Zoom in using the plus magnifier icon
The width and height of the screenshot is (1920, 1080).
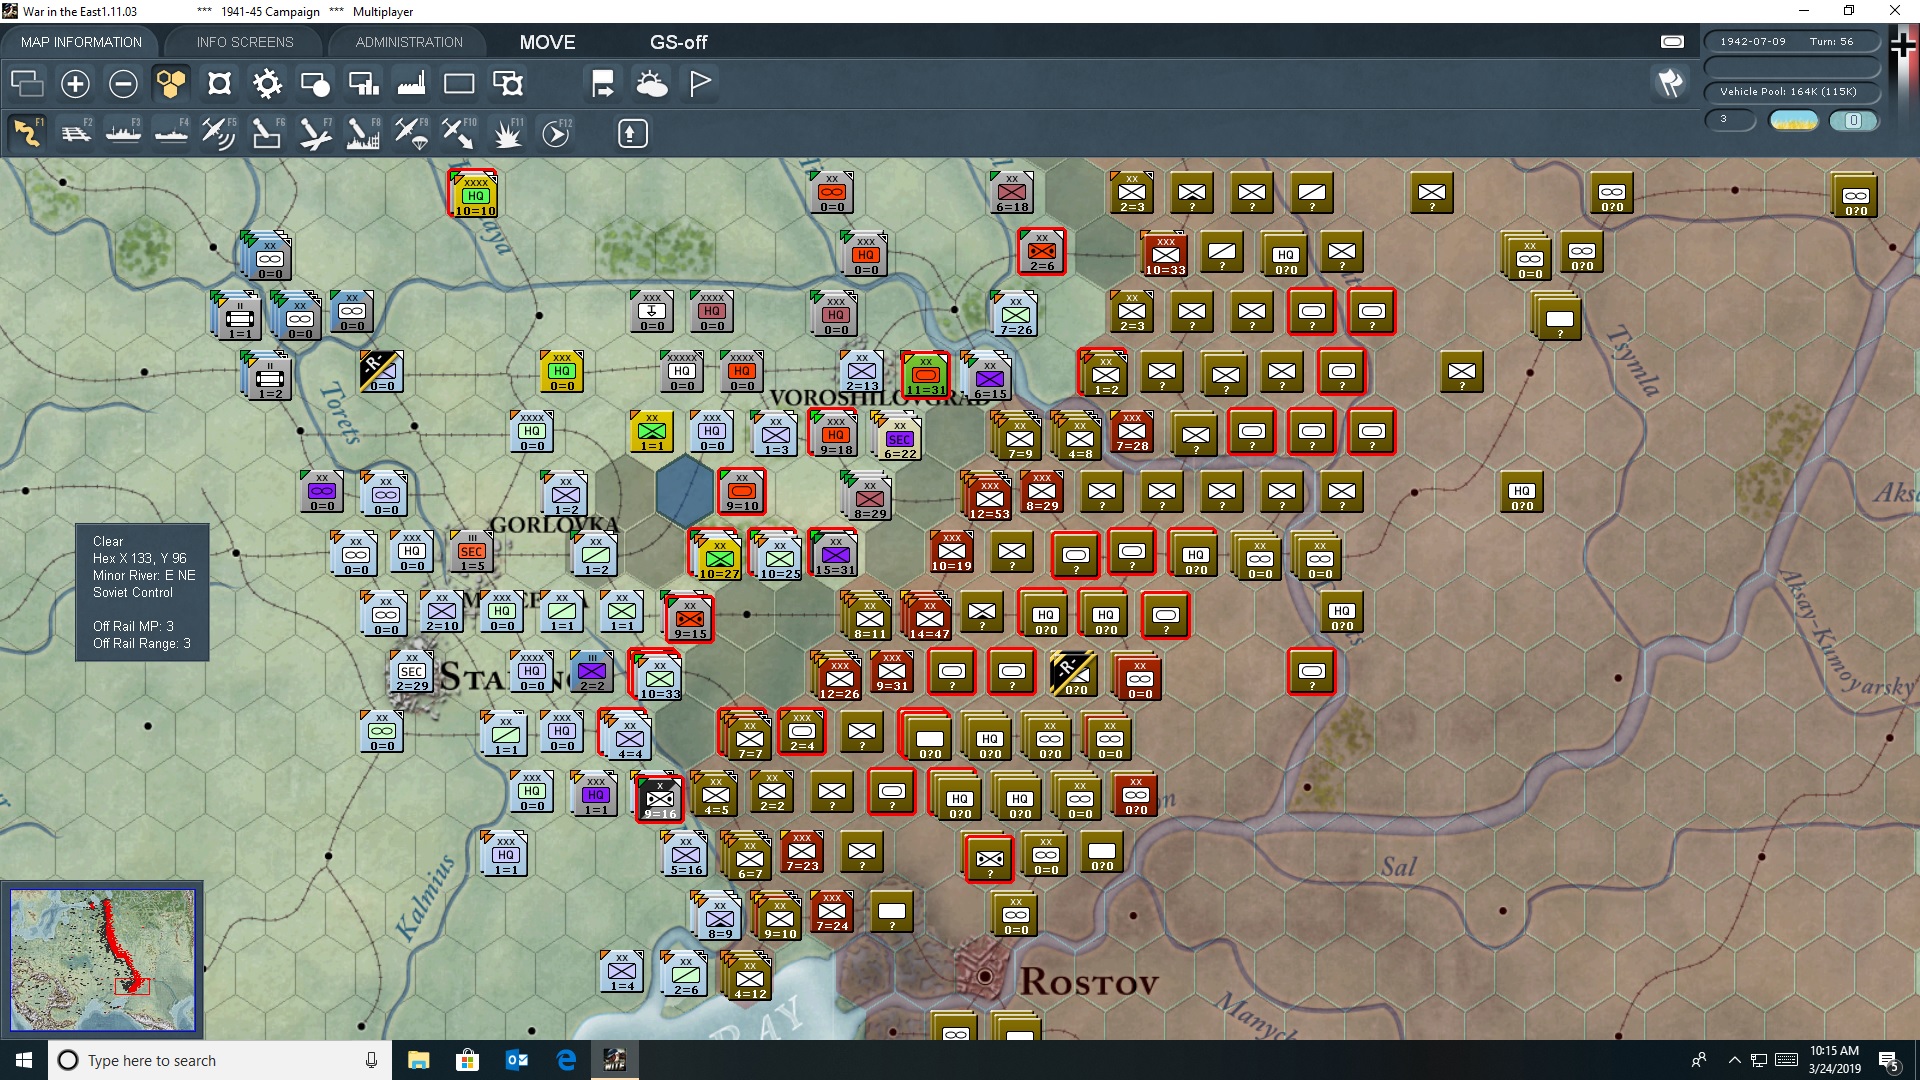[74, 84]
